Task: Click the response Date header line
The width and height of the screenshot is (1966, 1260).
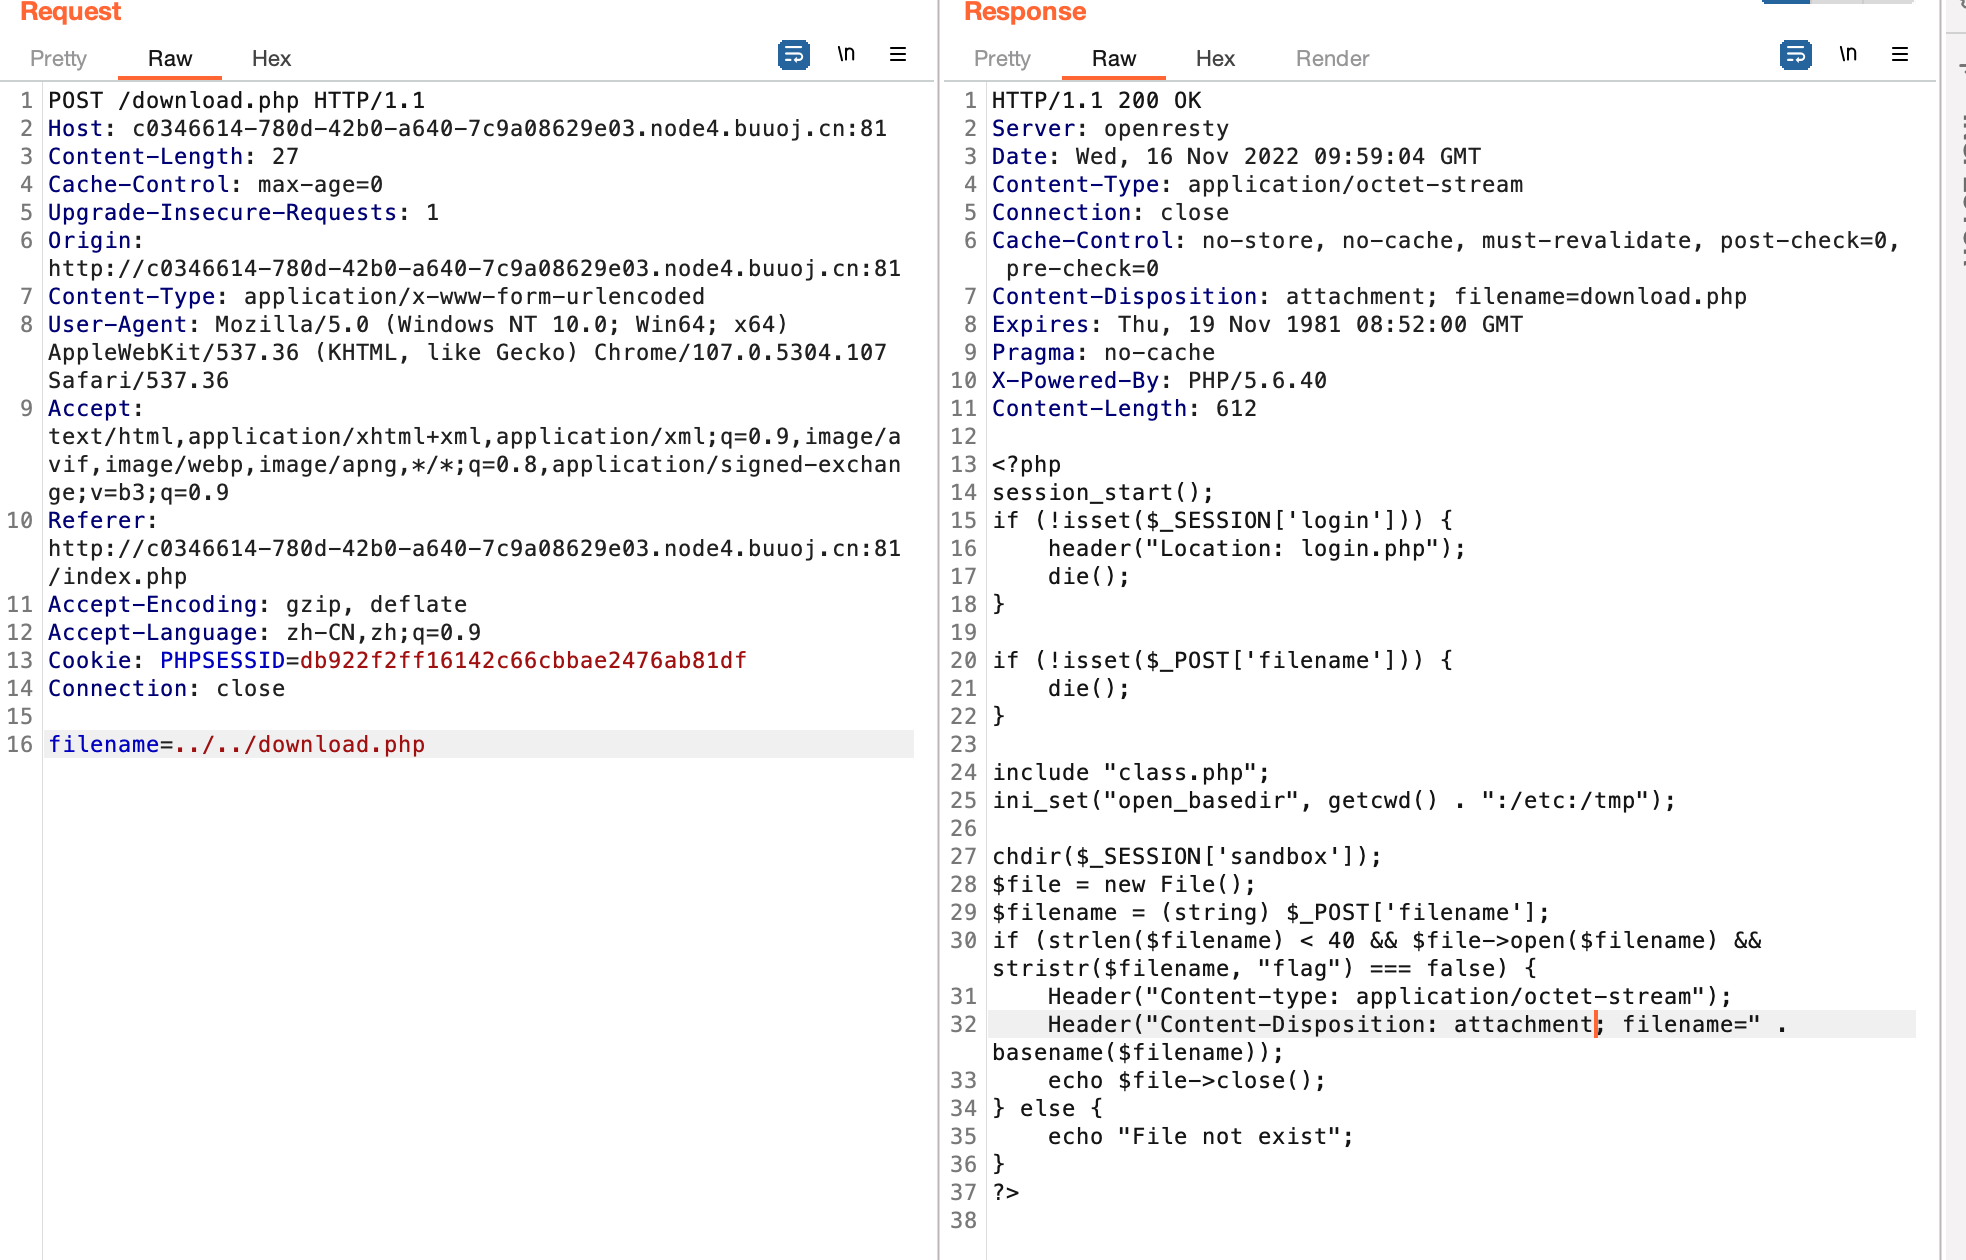Action: pos(1237,156)
